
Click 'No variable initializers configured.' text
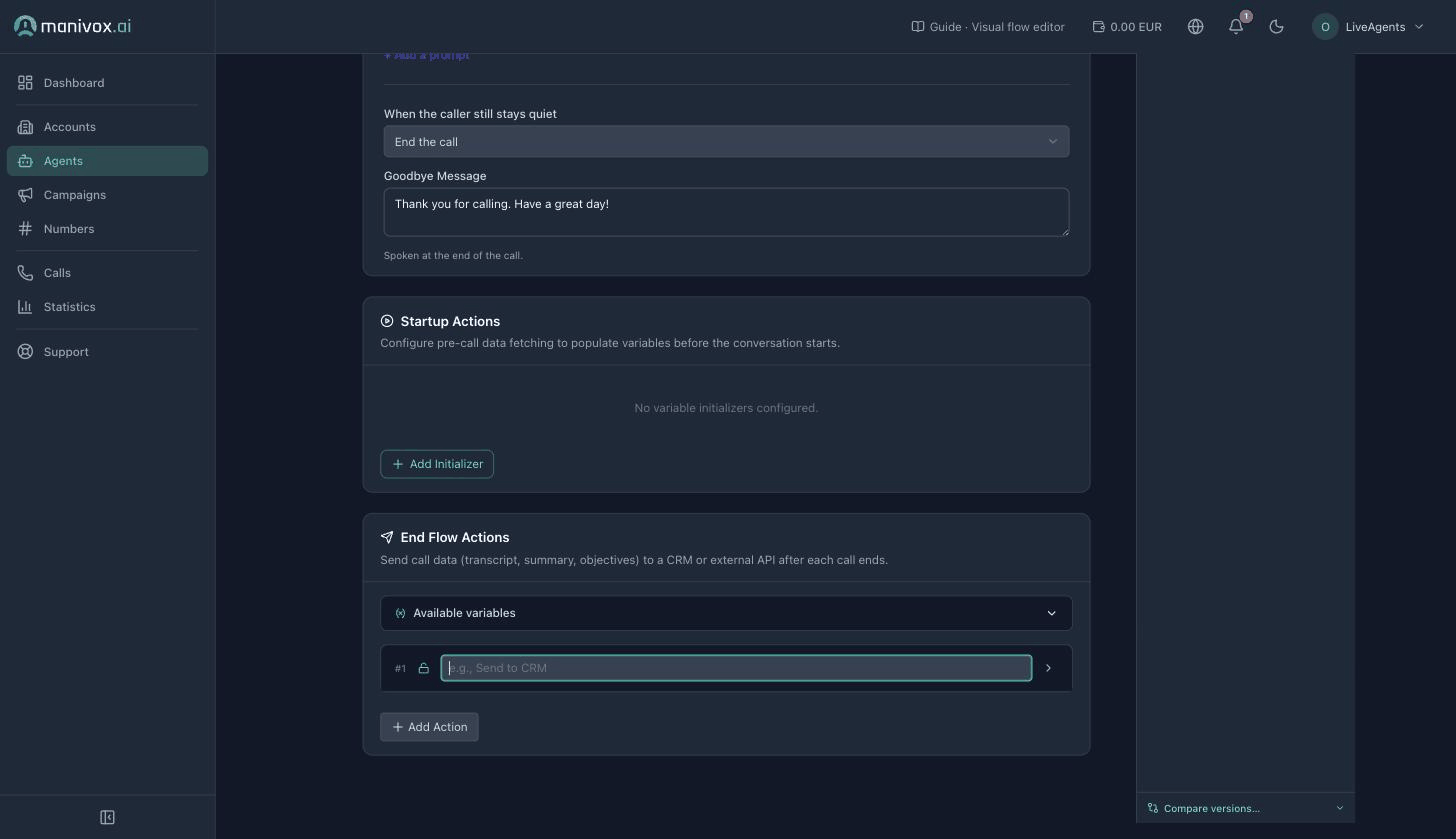point(726,408)
